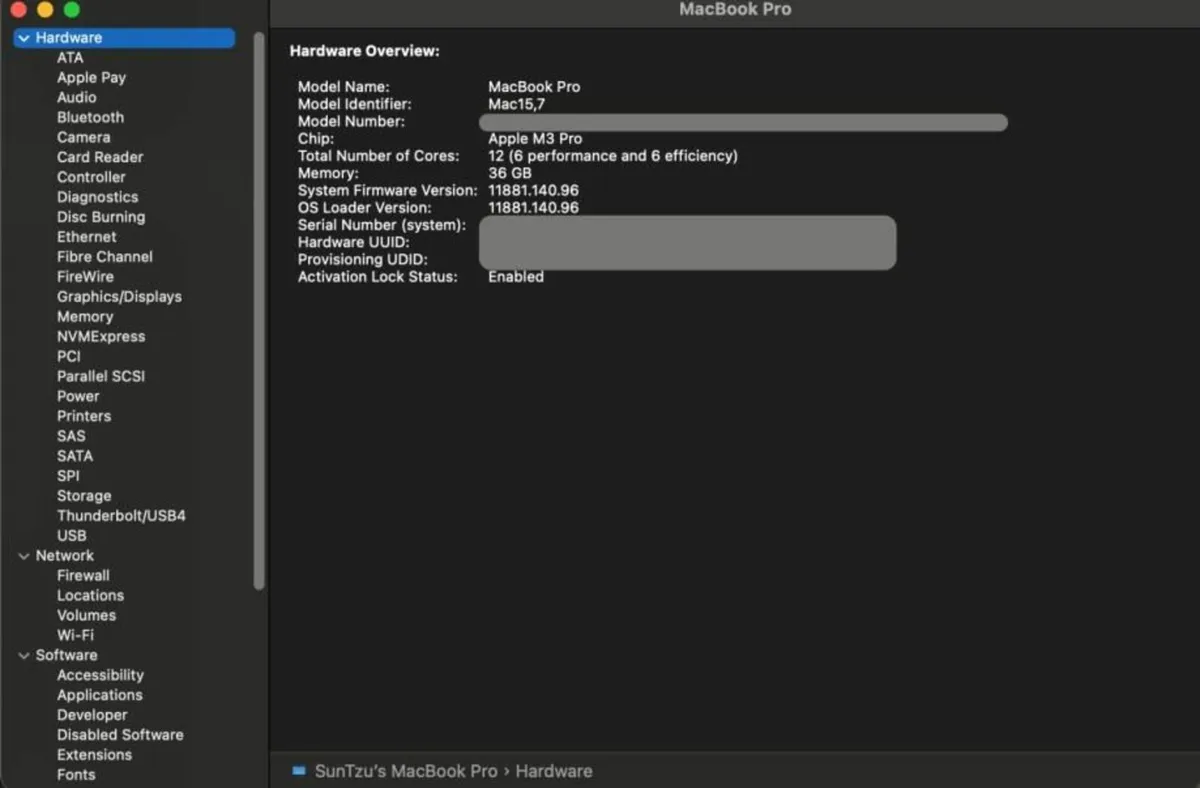The width and height of the screenshot is (1200, 788).
Task: Open Fibre Channel entry
Action: coord(105,257)
